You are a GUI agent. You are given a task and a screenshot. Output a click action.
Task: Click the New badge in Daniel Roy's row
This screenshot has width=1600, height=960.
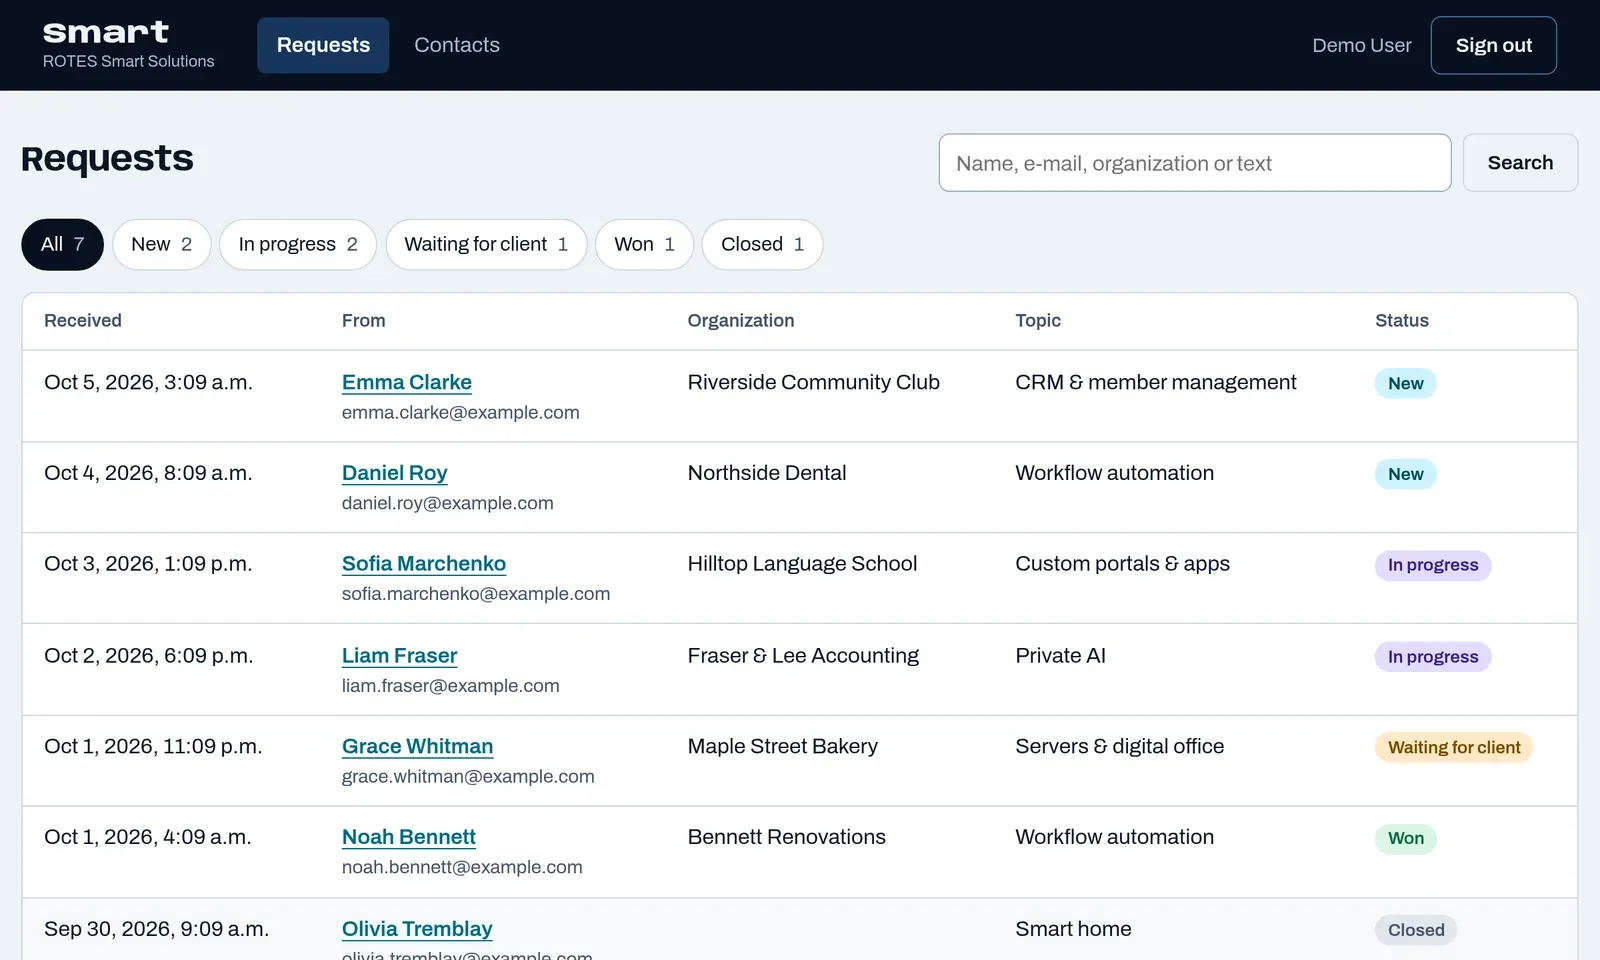coord(1405,474)
